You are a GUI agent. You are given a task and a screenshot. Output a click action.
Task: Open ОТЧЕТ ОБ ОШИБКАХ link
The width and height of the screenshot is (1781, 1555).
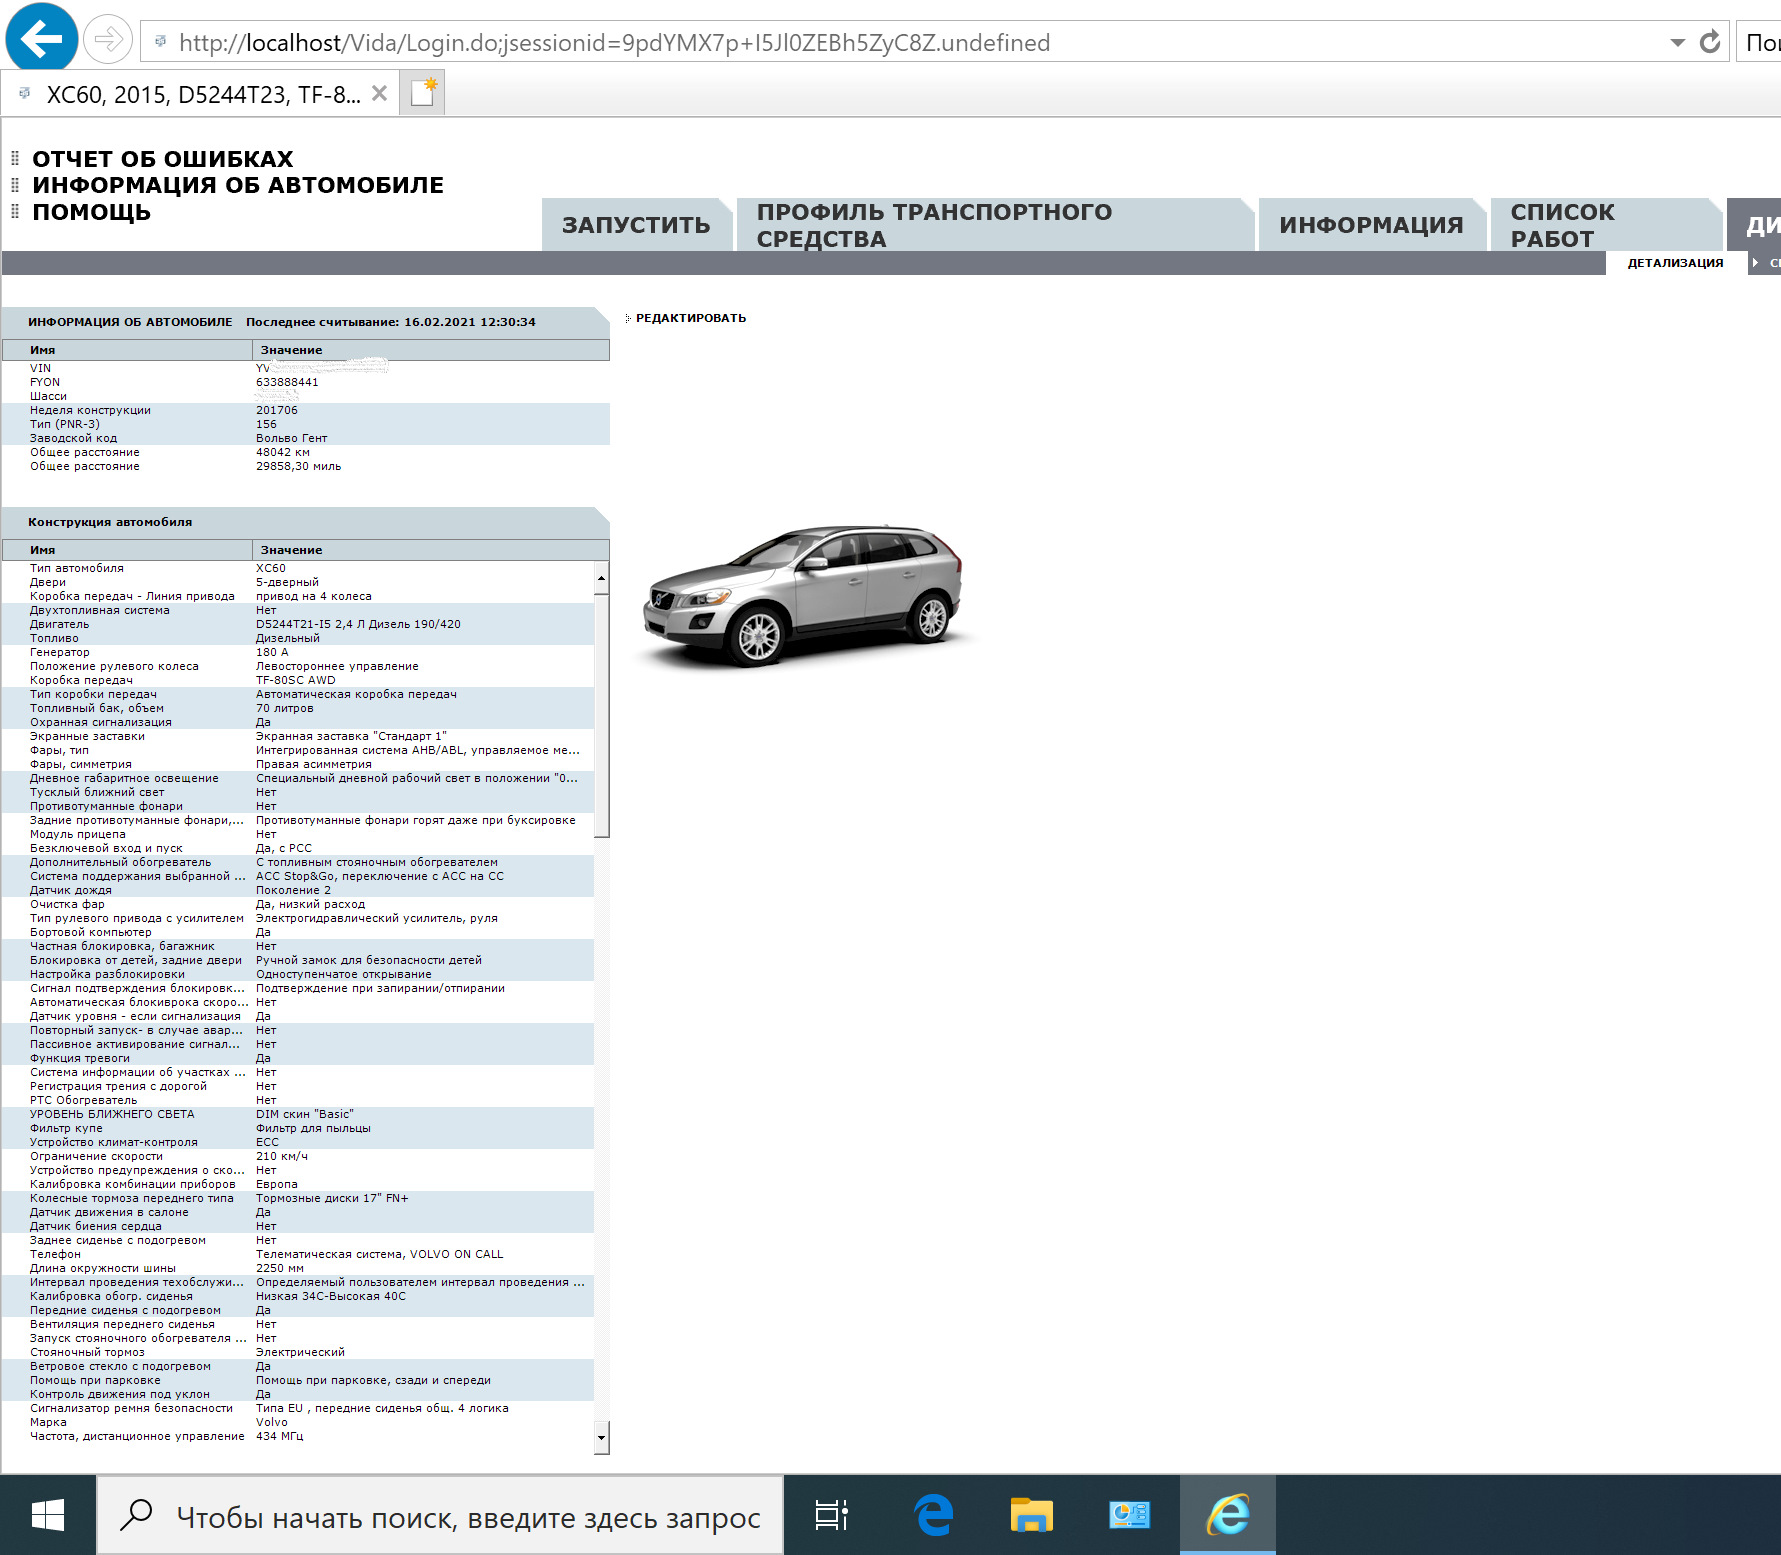pyautogui.click(x=163, y=159)
